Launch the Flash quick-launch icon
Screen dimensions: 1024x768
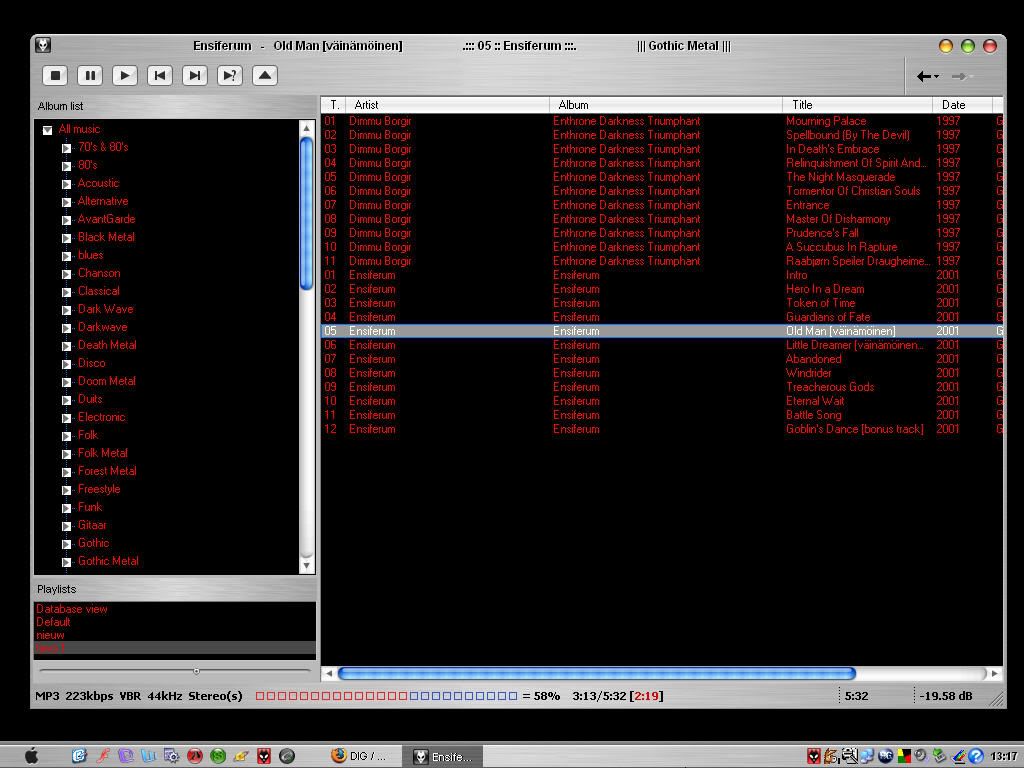point(103,756)
